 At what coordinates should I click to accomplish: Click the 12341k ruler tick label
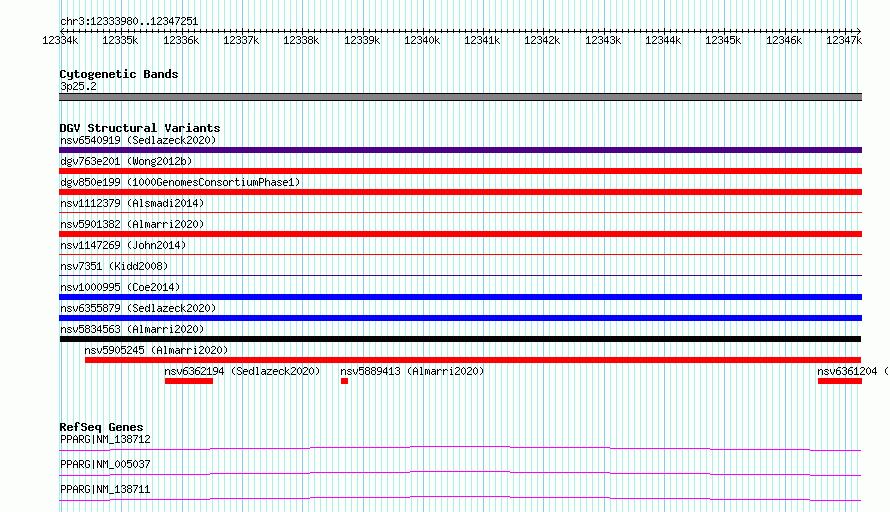click(x=482, y=40)
